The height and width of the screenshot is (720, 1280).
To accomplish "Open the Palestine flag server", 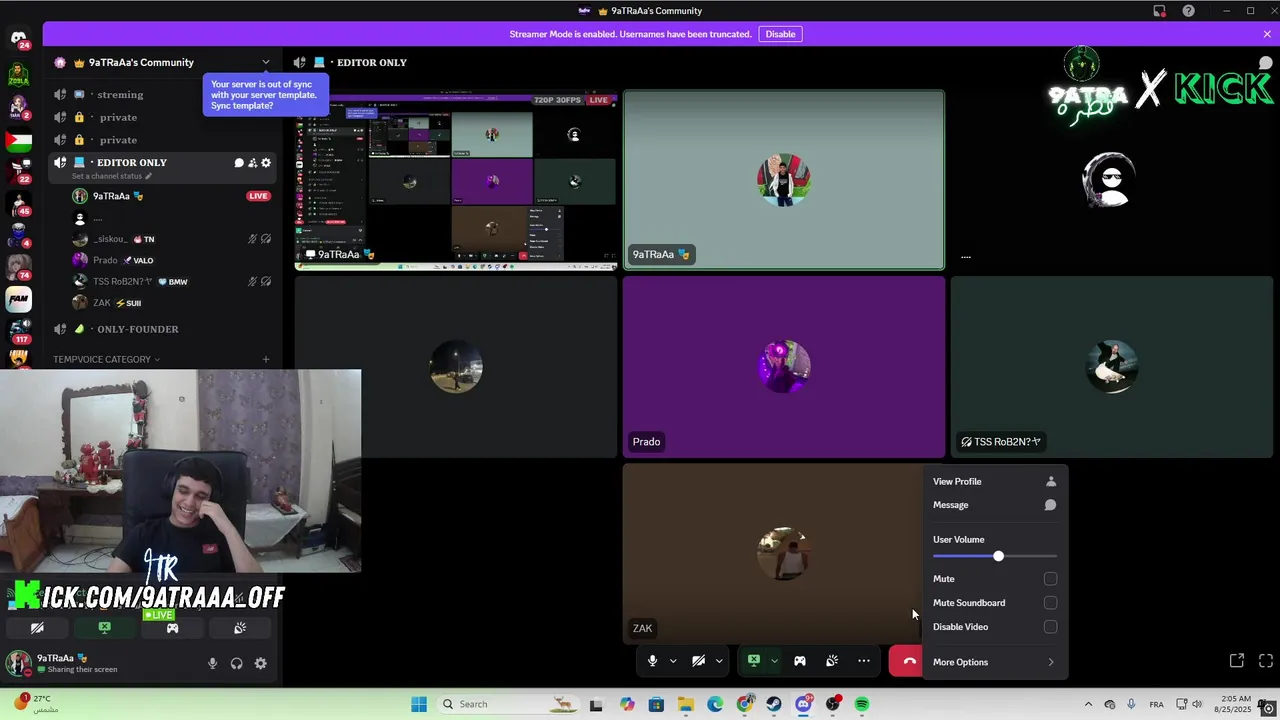I will 18,141.
